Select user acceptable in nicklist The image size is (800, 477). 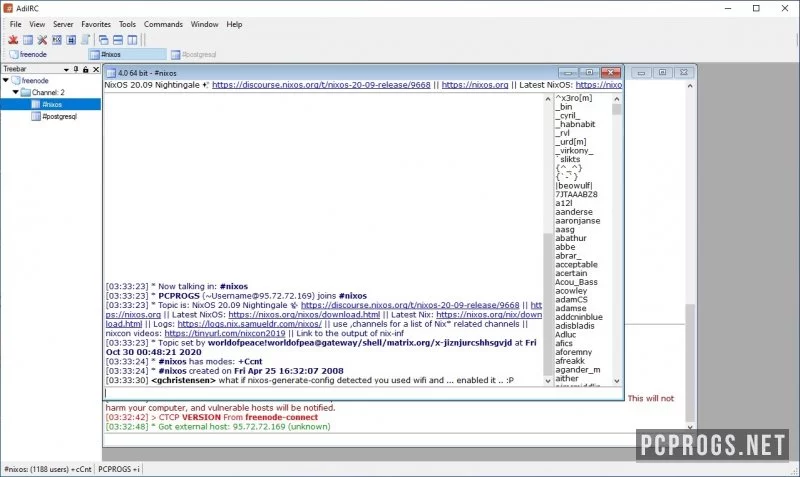576,265
